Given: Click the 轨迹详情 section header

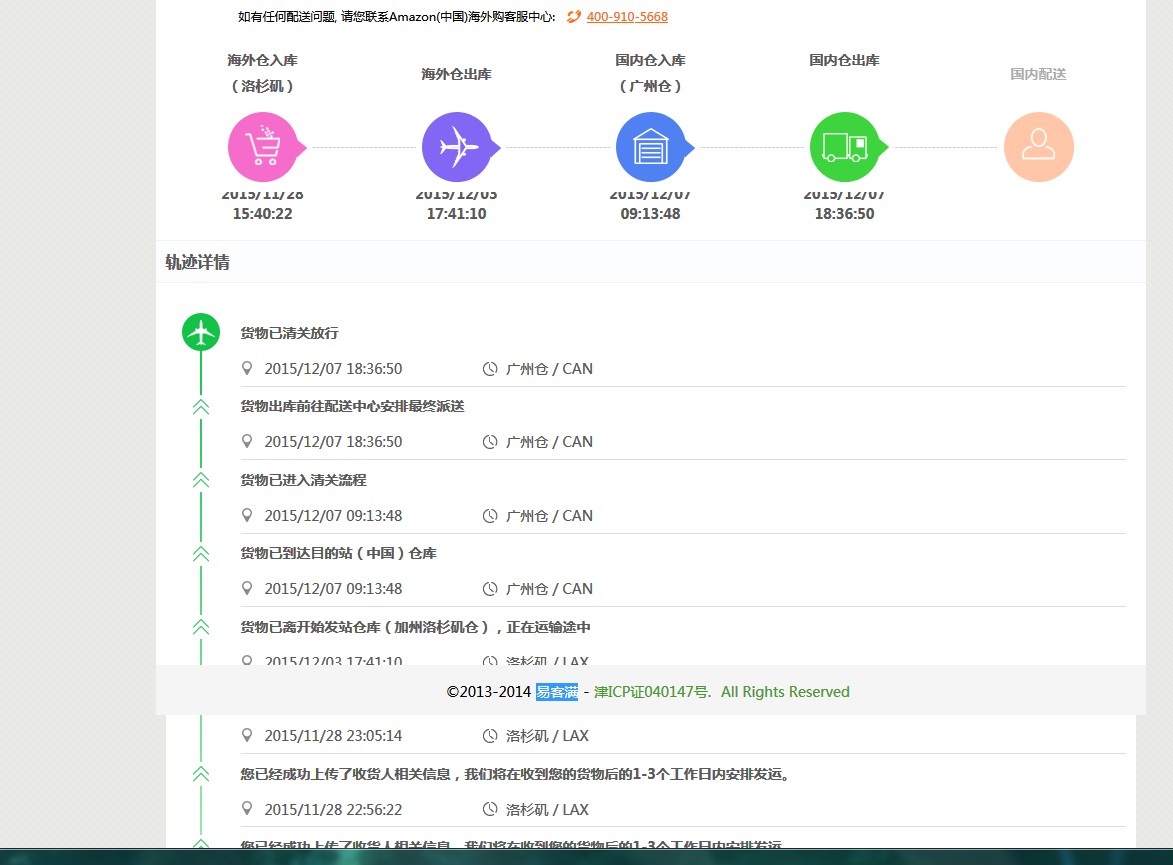Looking at the screenshot, I should 197,262.
